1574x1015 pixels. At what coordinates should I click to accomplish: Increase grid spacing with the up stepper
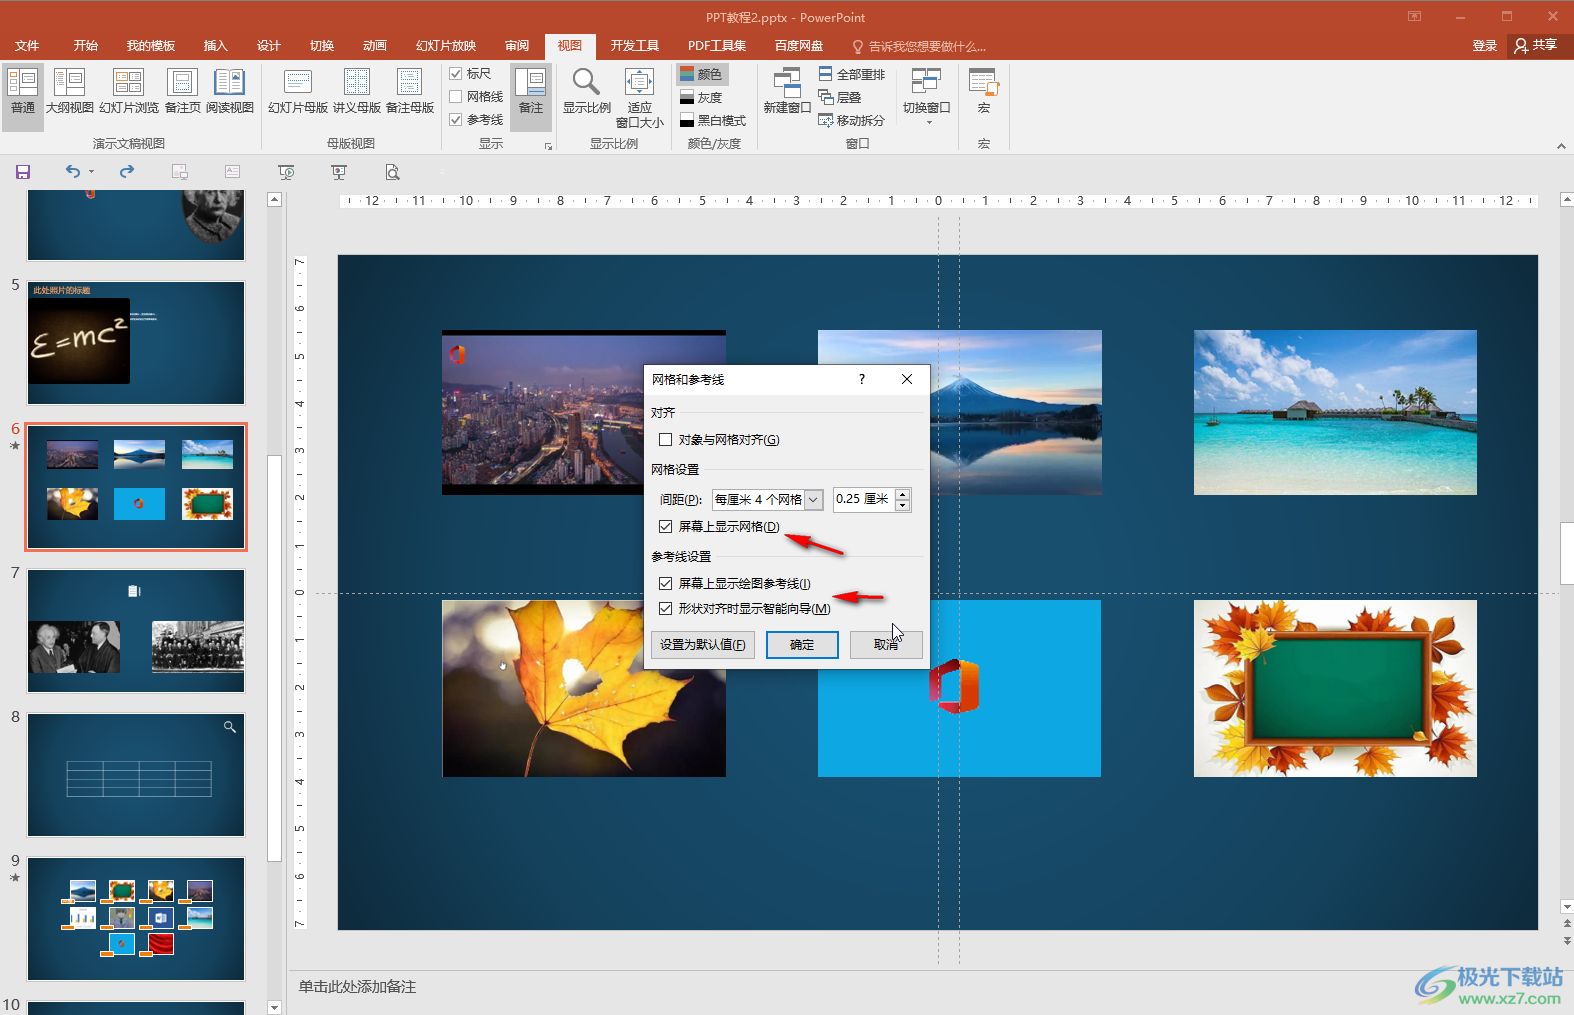(902, 494)
